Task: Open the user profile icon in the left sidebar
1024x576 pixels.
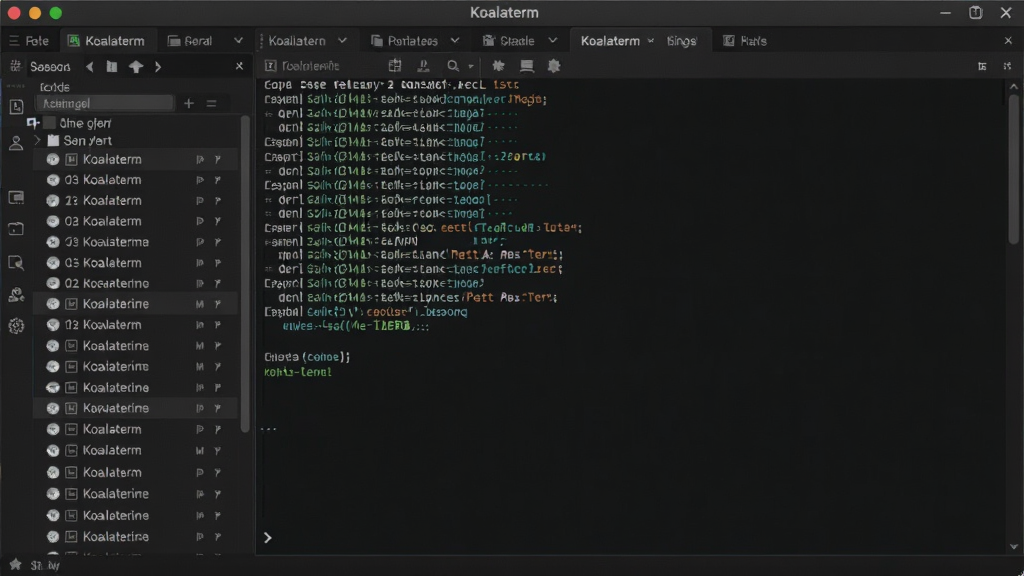Action: pos(16,143)
